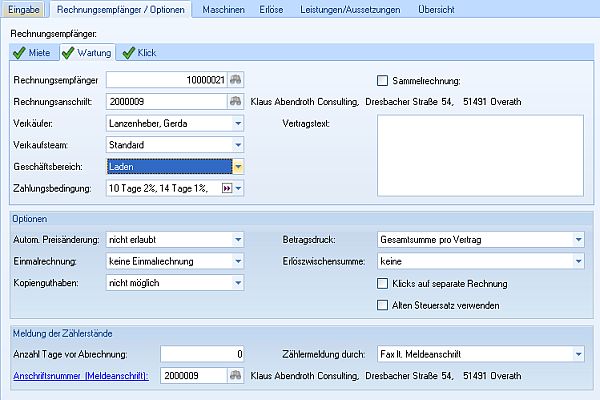Enable the Sammelrechnung checkbox
This screenshot has height=400, width=600.
point(382,80)
